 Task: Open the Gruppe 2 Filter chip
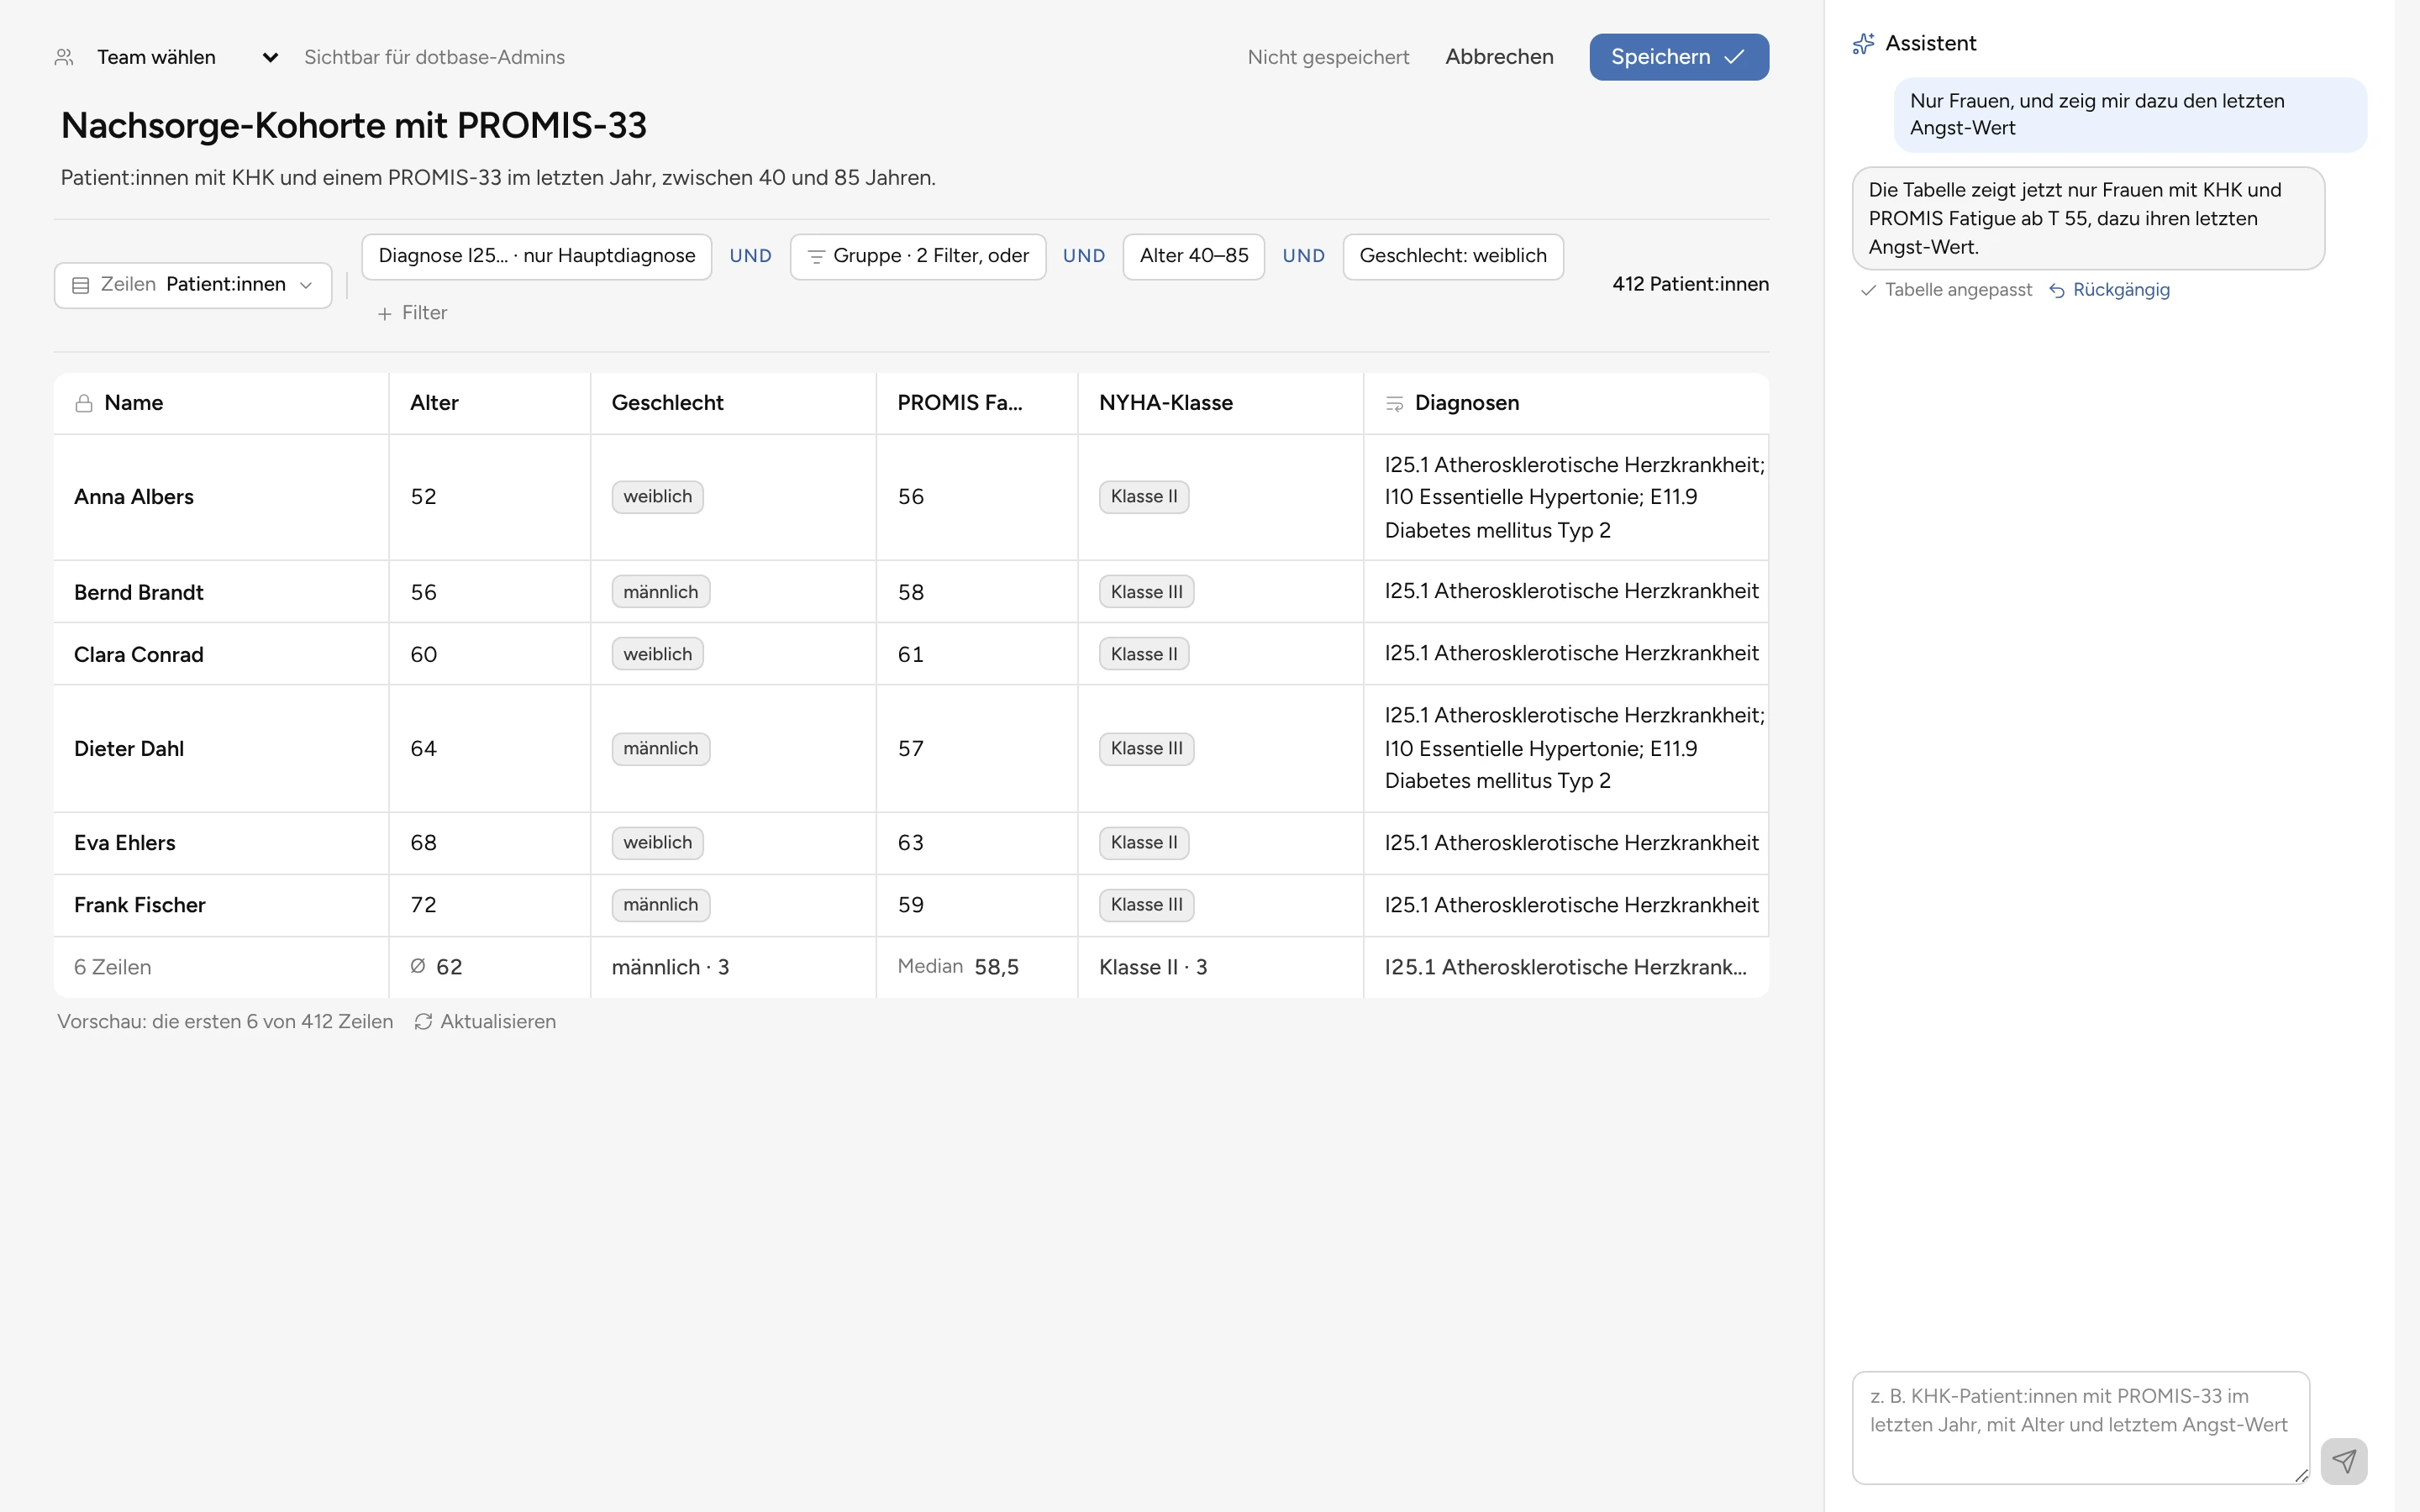coord(918,256)
